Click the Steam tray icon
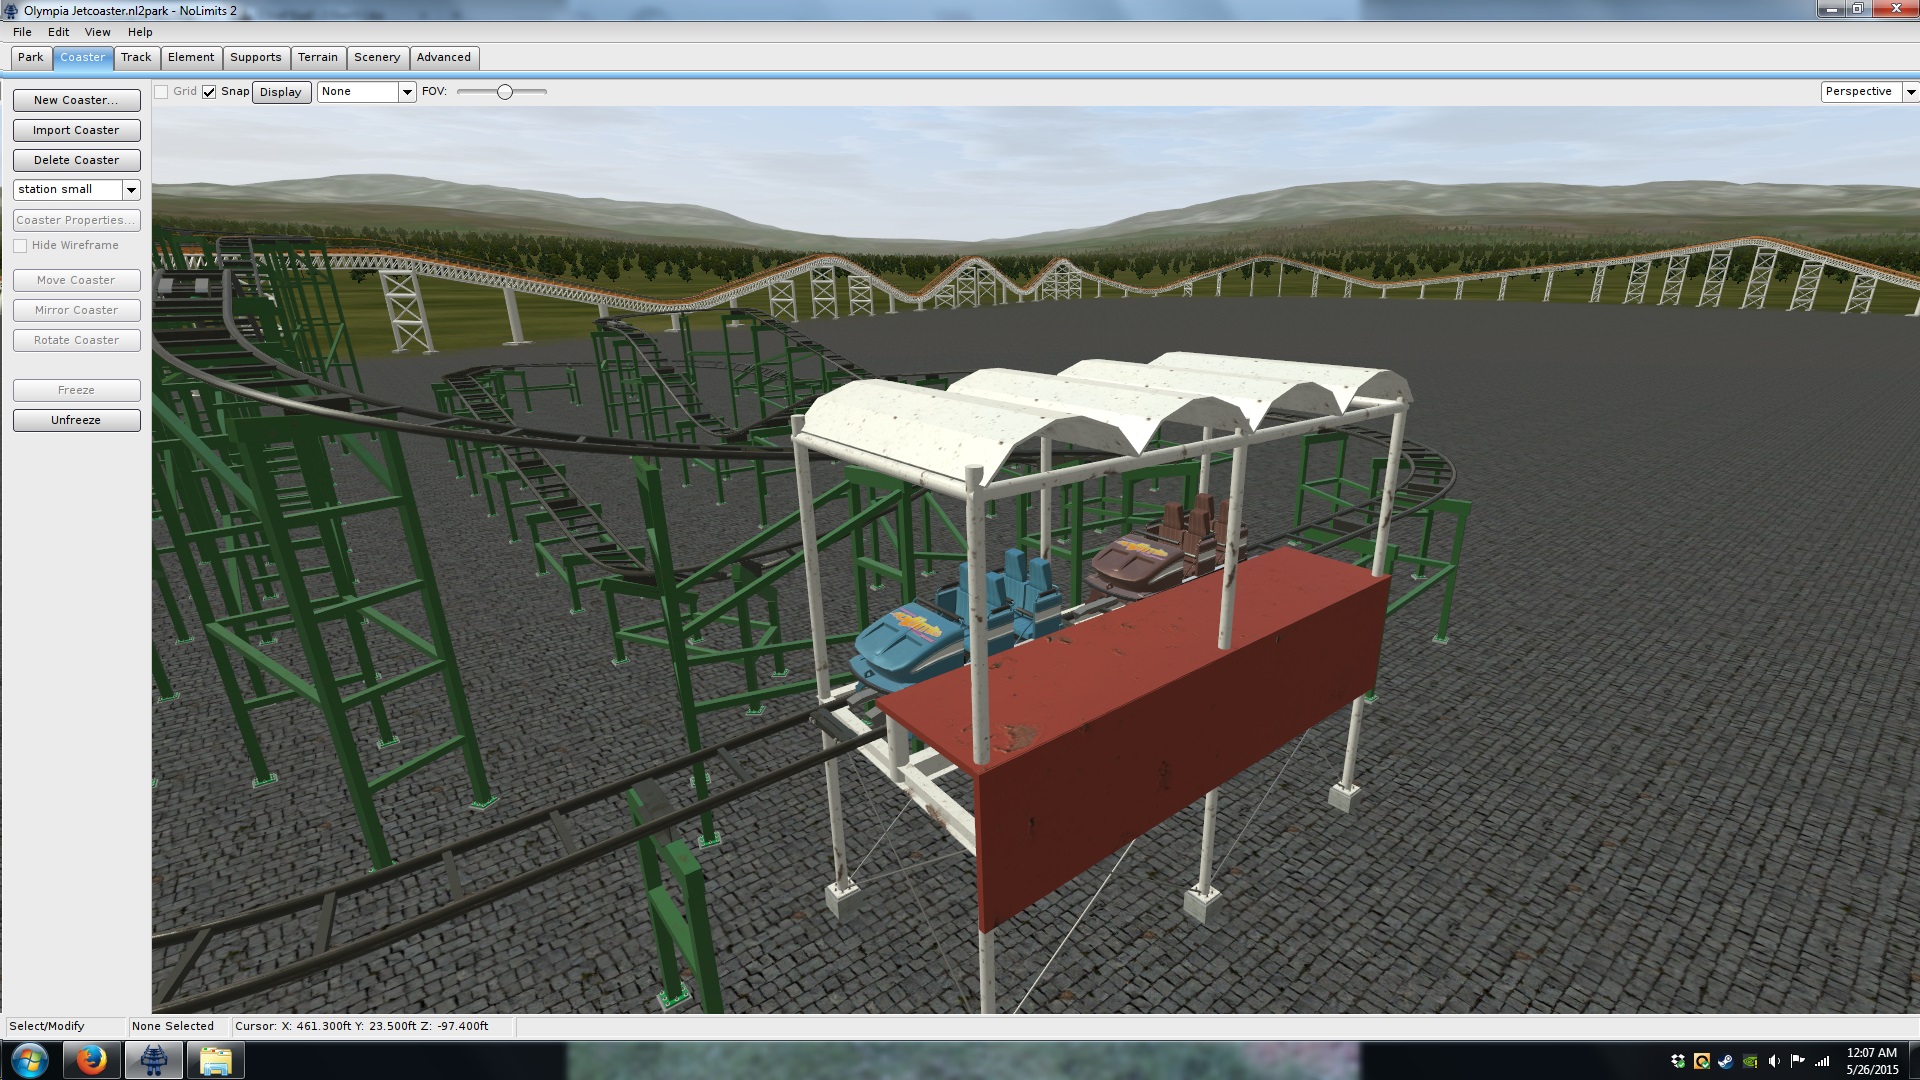Viewport: 1920px width, 1080px height. click(x=1726, y=1061)
